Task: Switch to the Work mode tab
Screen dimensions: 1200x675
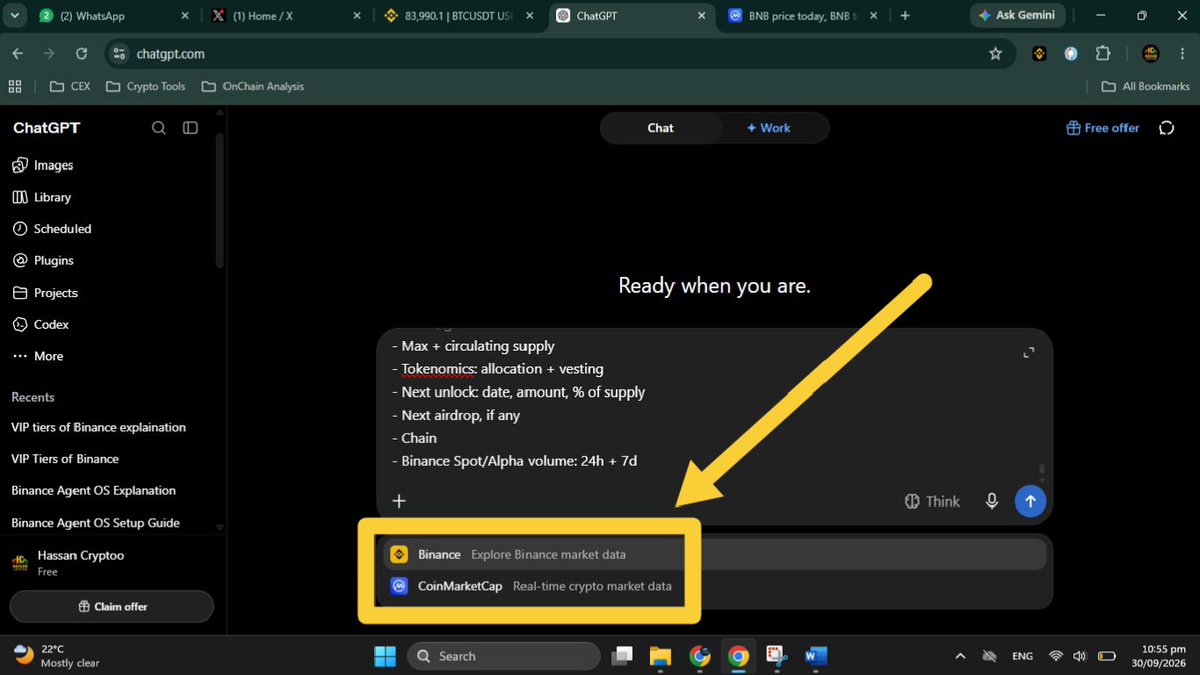Action: [769, 128]
